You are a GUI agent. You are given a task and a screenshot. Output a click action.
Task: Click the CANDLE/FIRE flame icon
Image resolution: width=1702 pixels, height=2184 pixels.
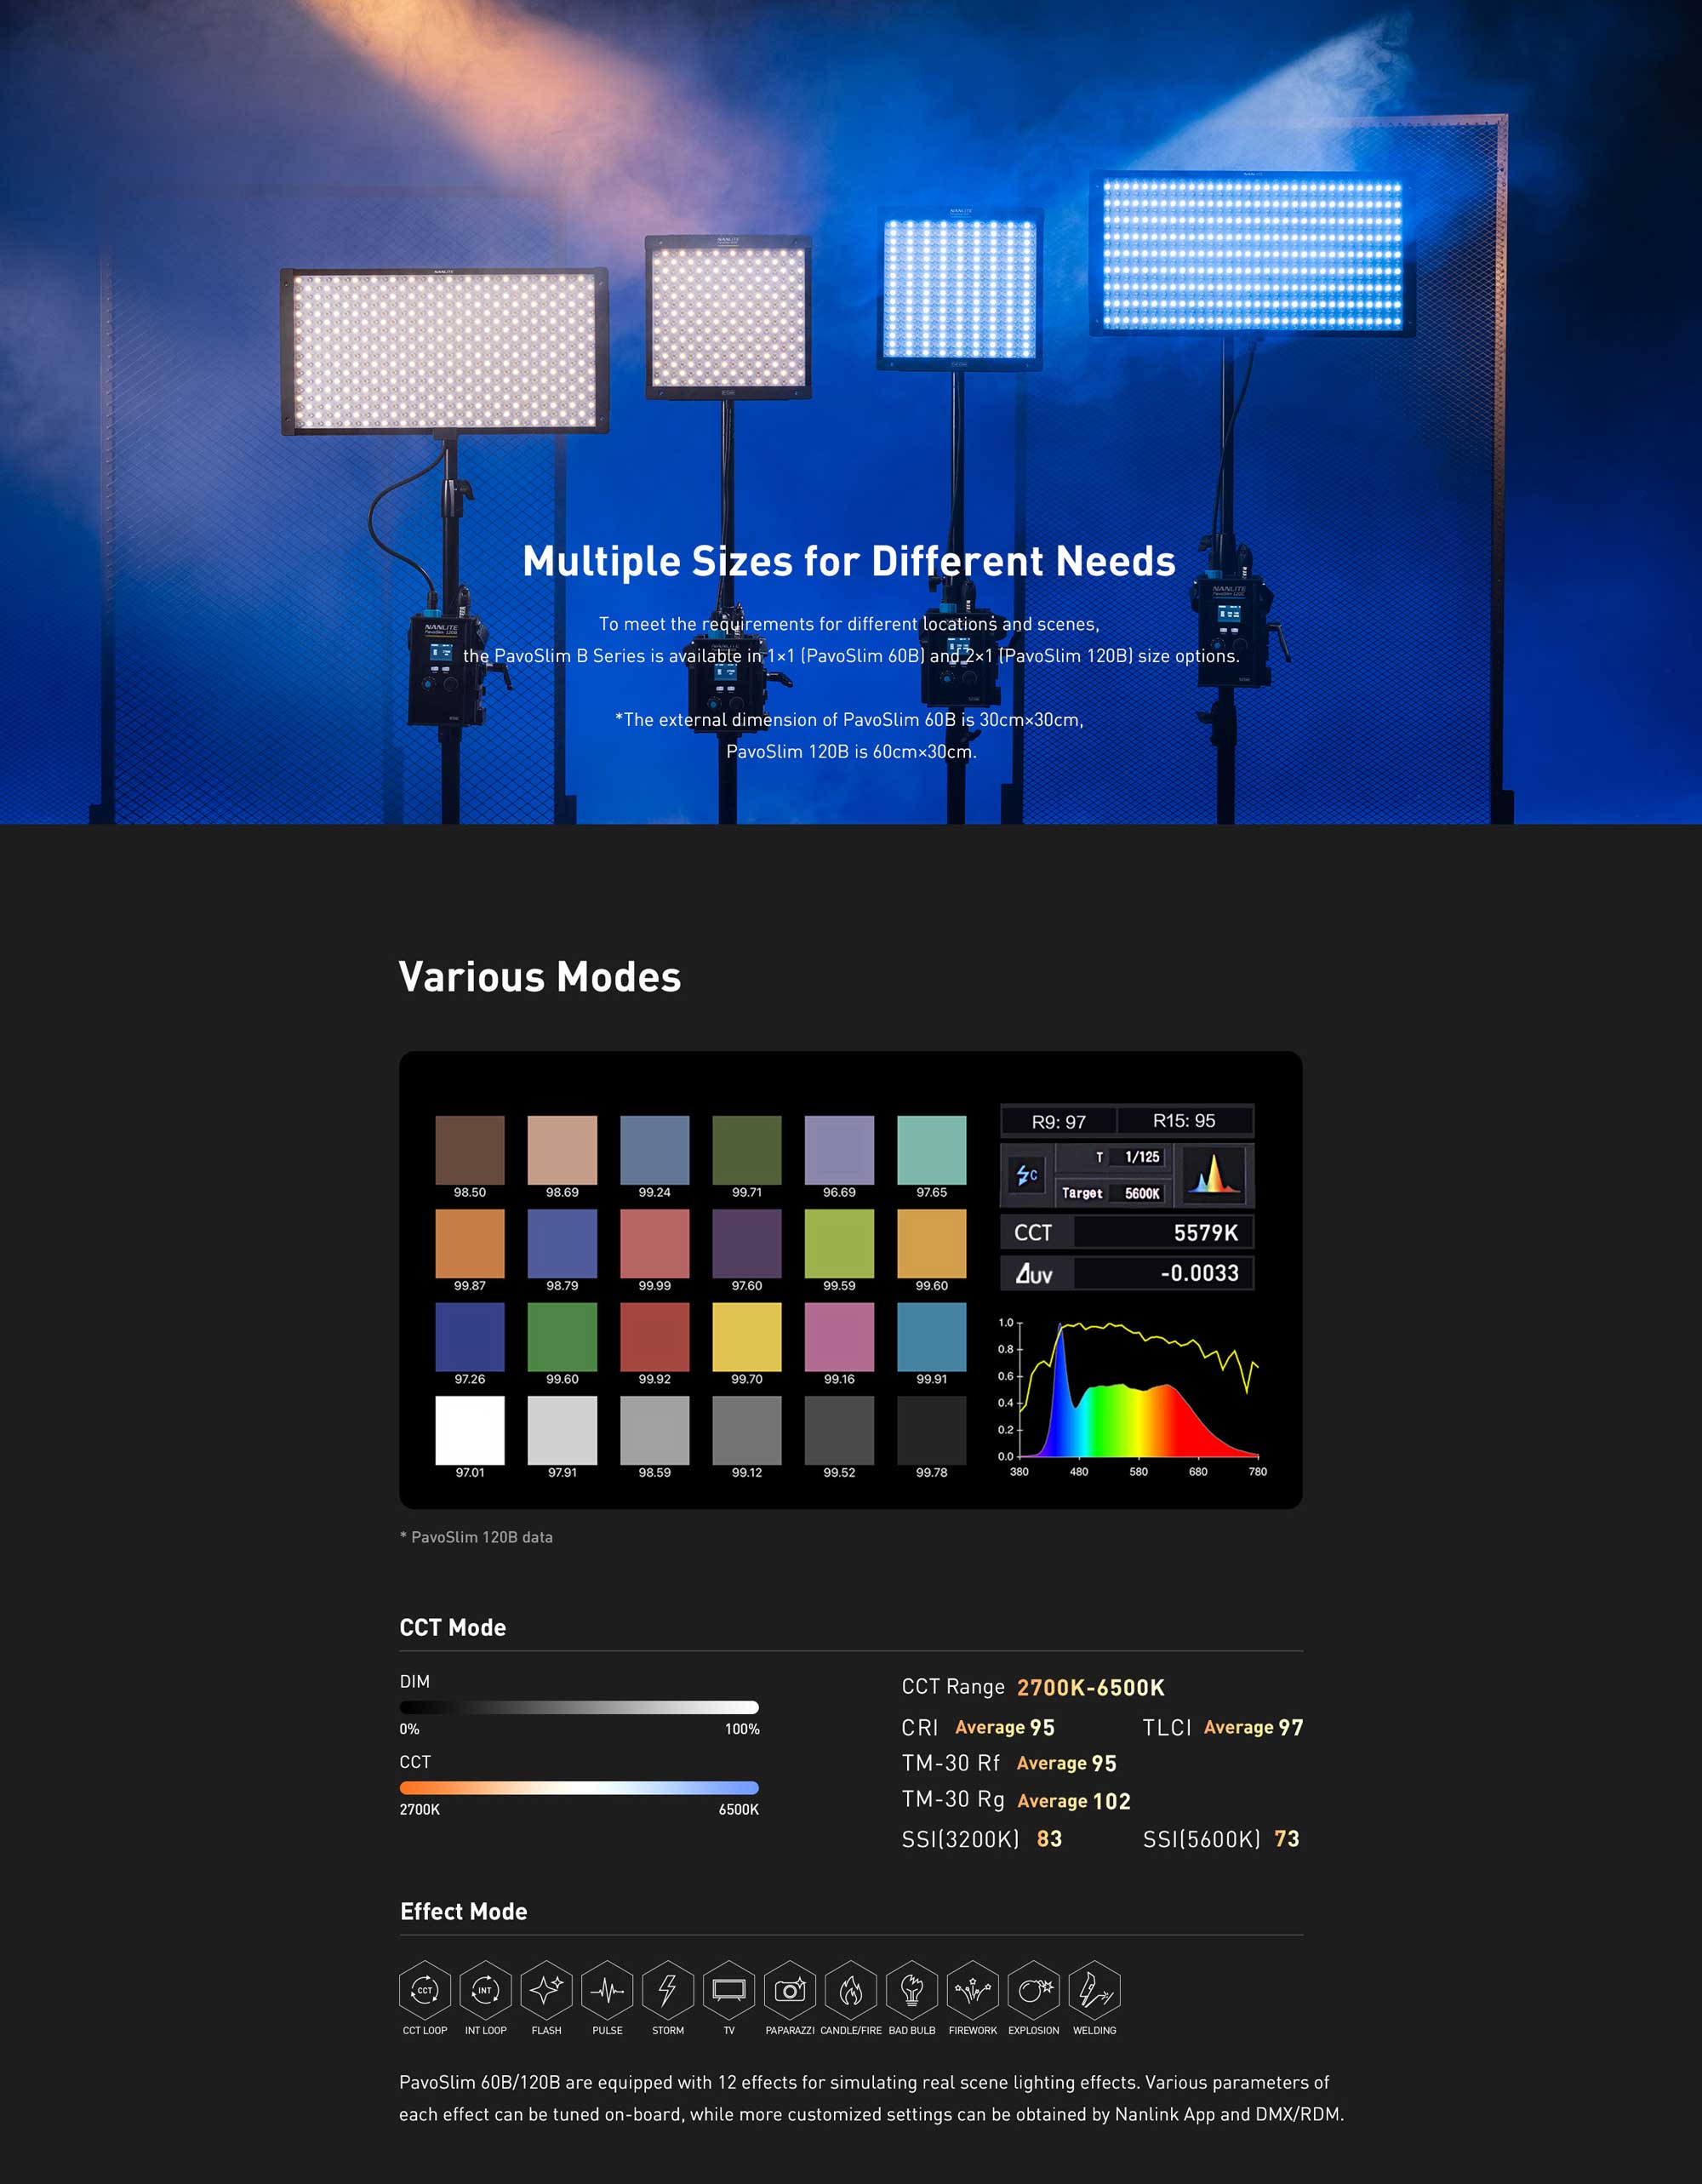coord(851,1989)
